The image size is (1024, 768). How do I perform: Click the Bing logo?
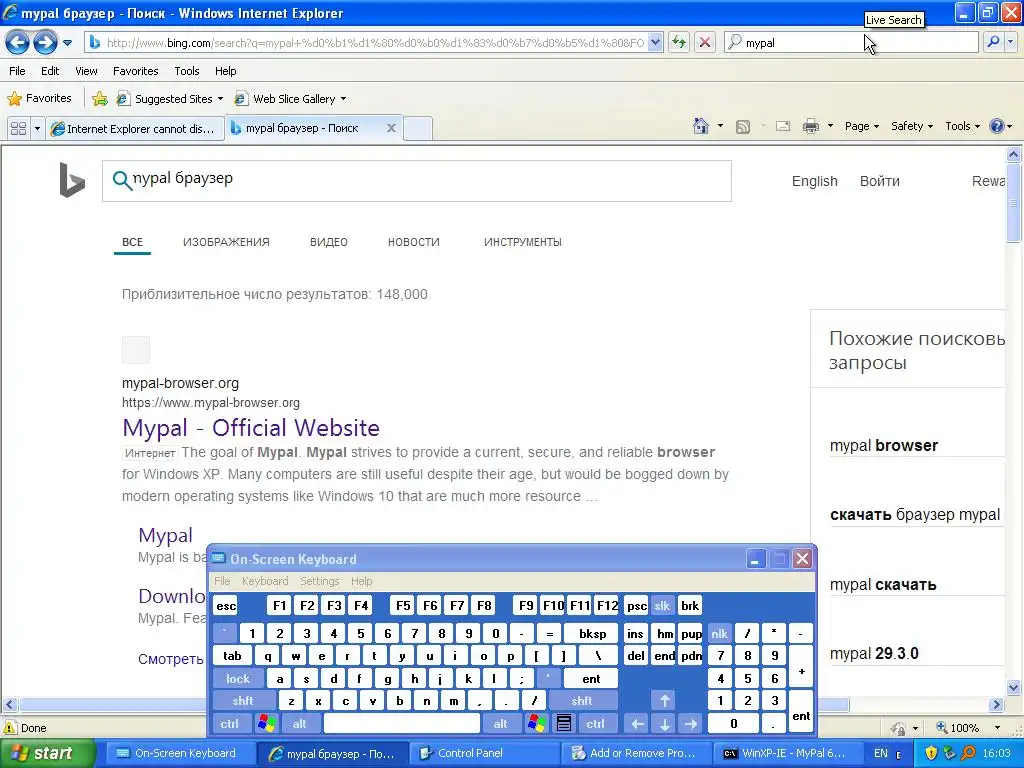click(x=72, y=180)
